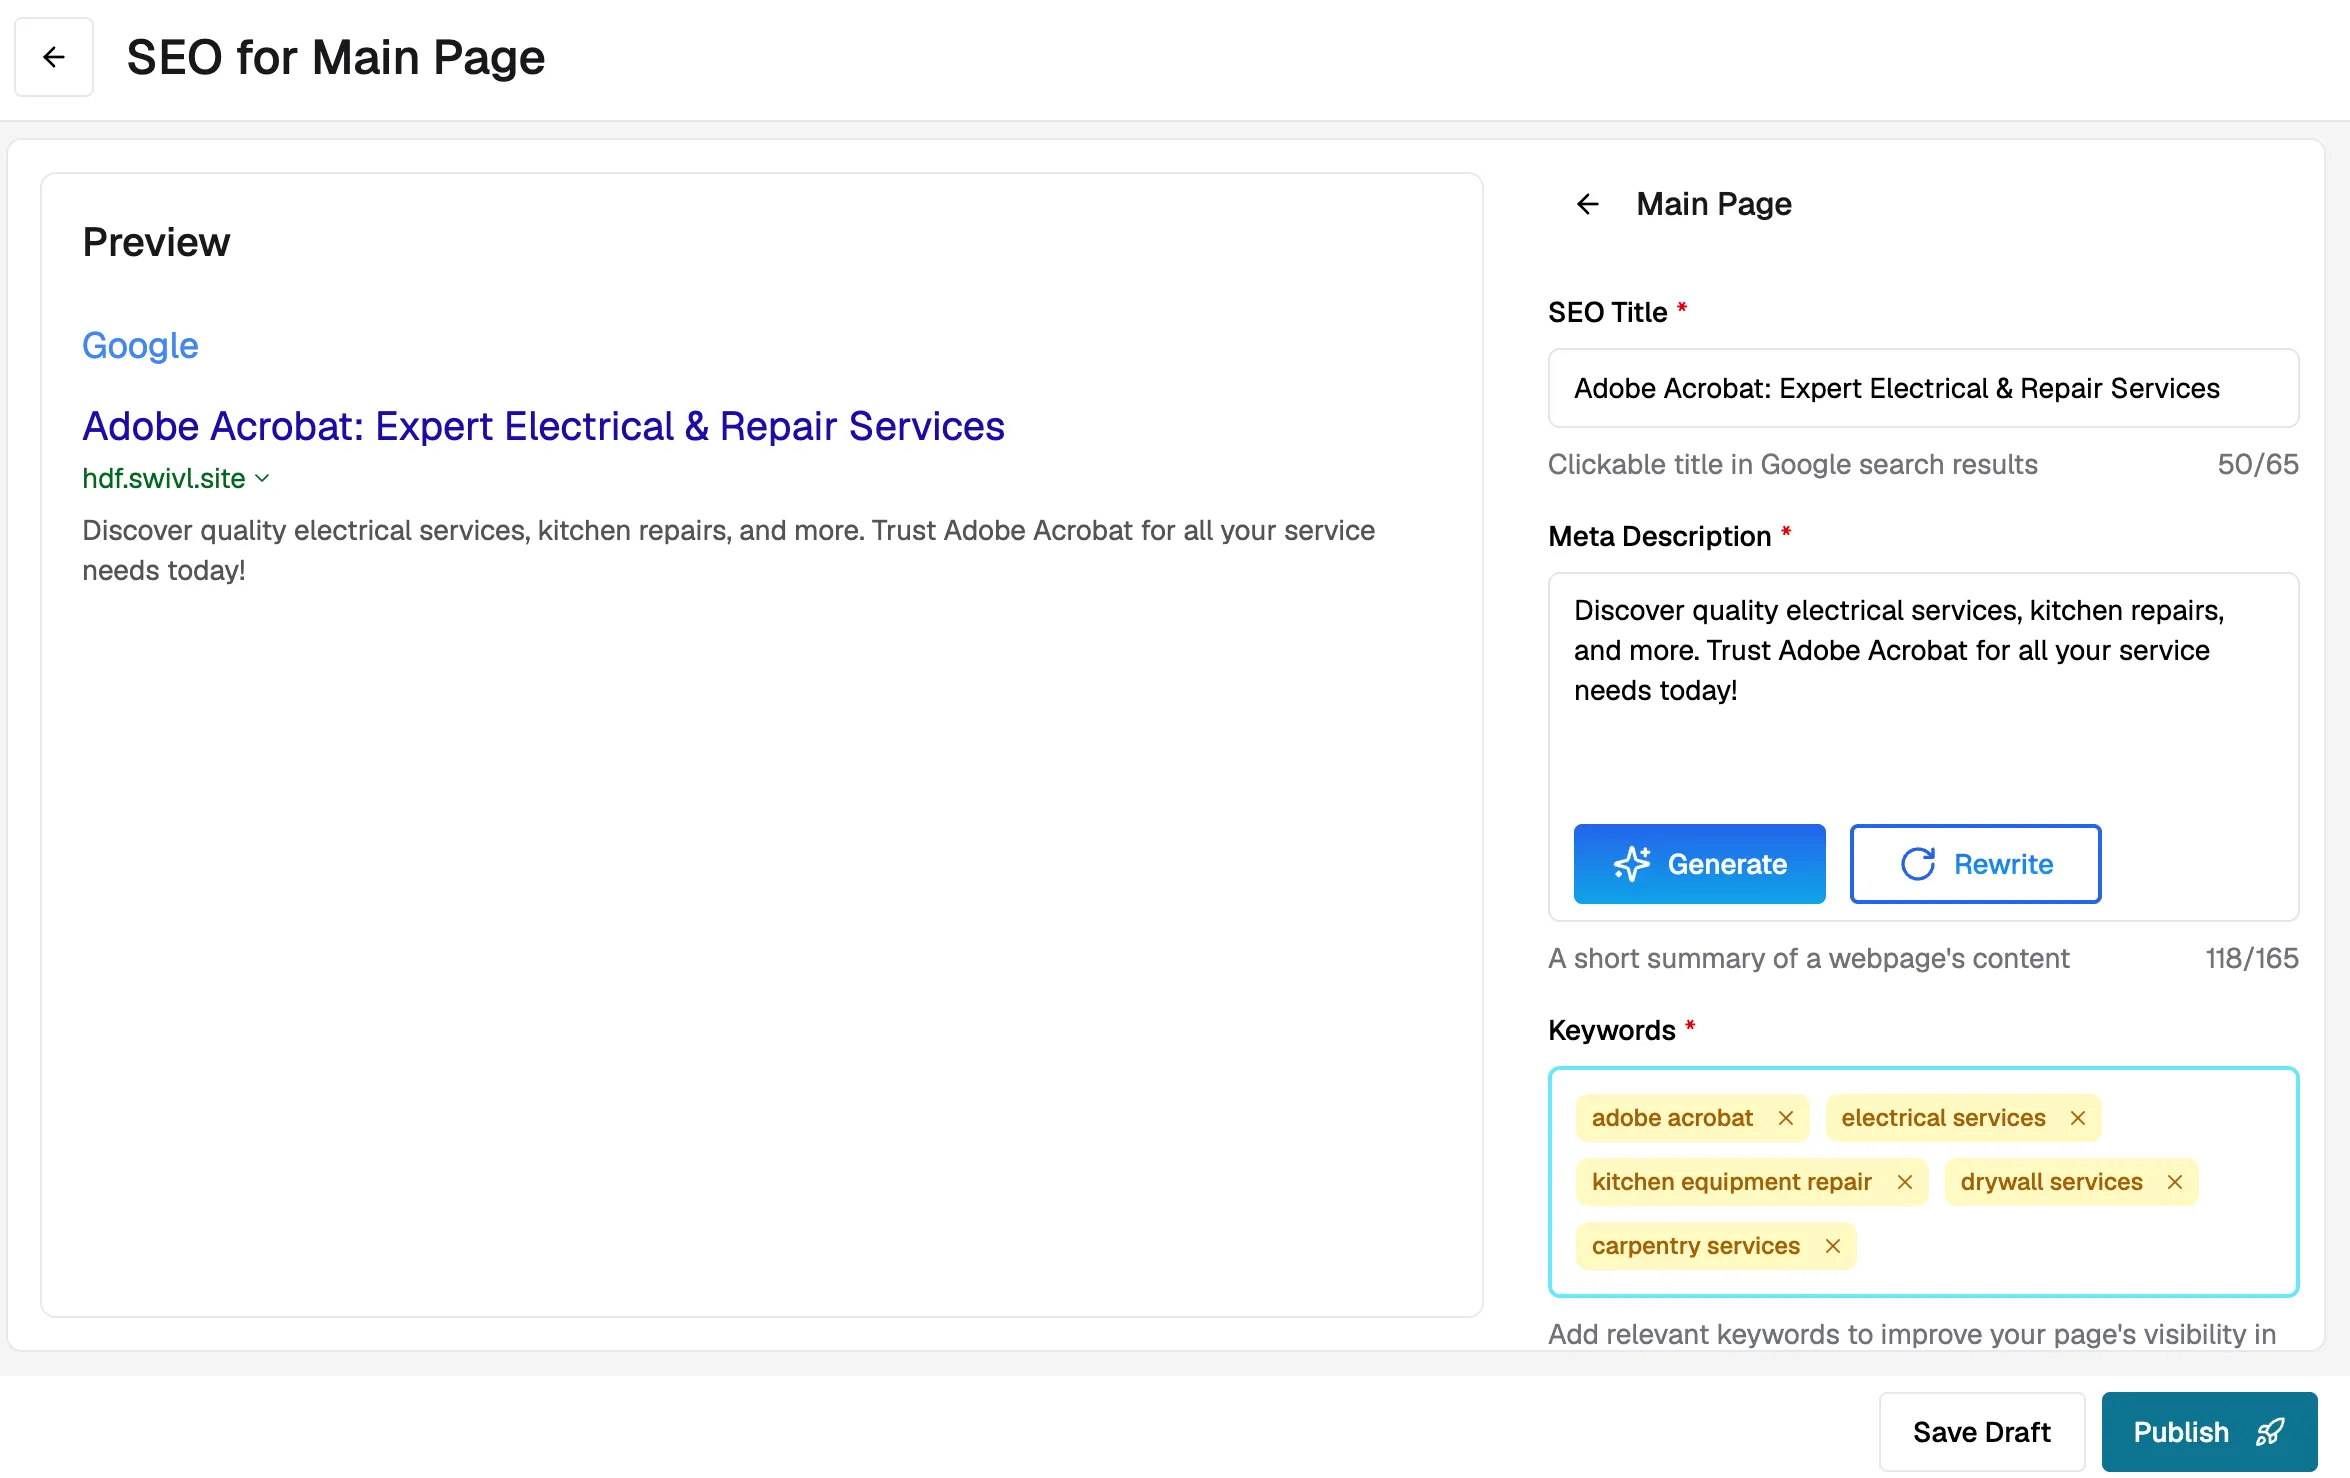The image size is (2350, 1478).
Task: Remove the adobe acrobat keyword tag
Action: (x=1786, y=1118)
